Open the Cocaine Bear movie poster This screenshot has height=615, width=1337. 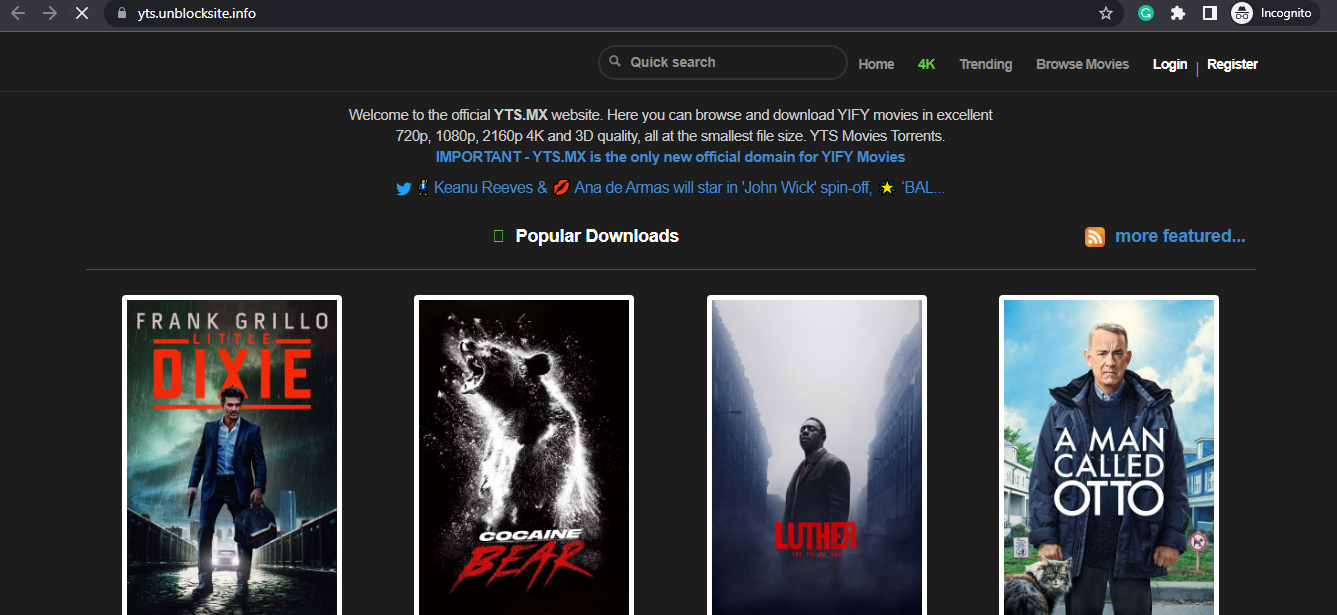[523, 455]
